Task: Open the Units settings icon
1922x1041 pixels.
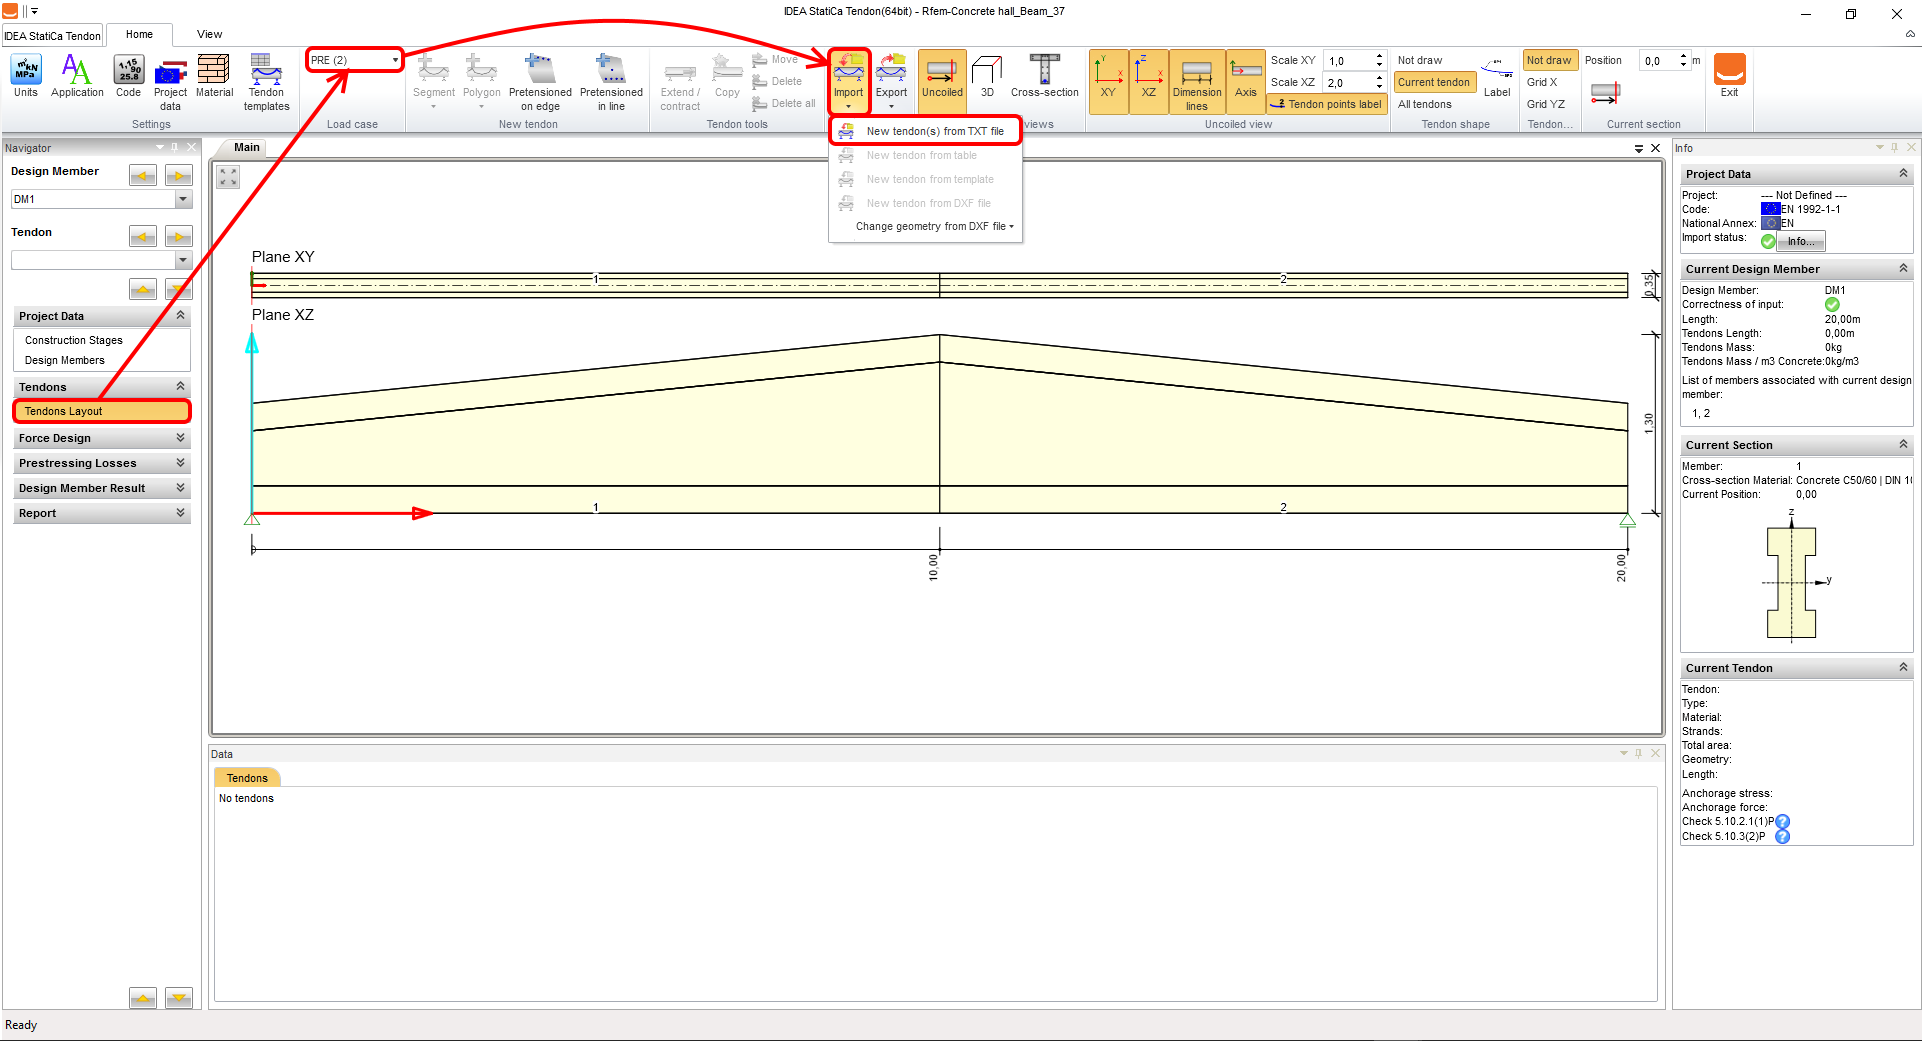Action: [25, 77]
